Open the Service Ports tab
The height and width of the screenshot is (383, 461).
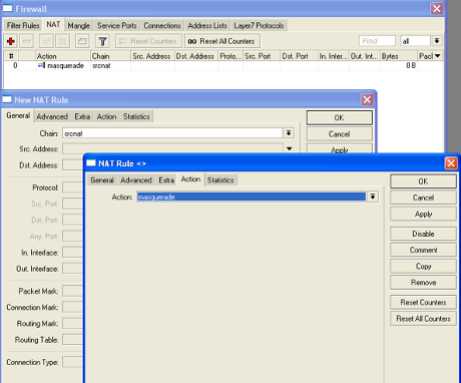pos(117,26)
